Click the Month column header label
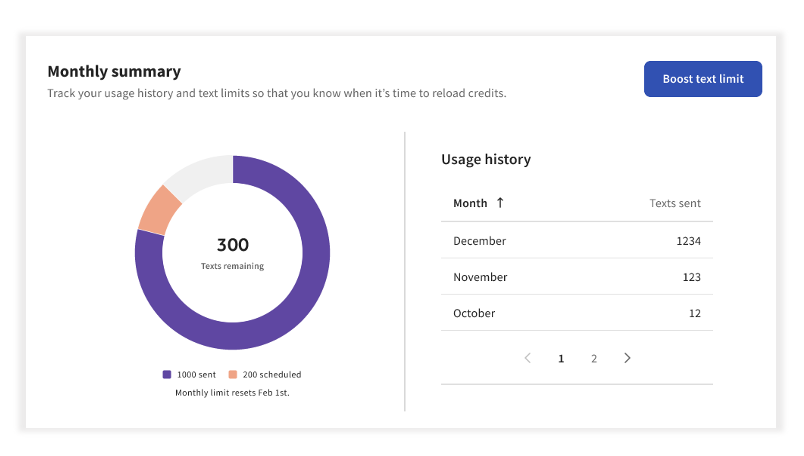The image size is (804, 456). [x=470, y=203]
